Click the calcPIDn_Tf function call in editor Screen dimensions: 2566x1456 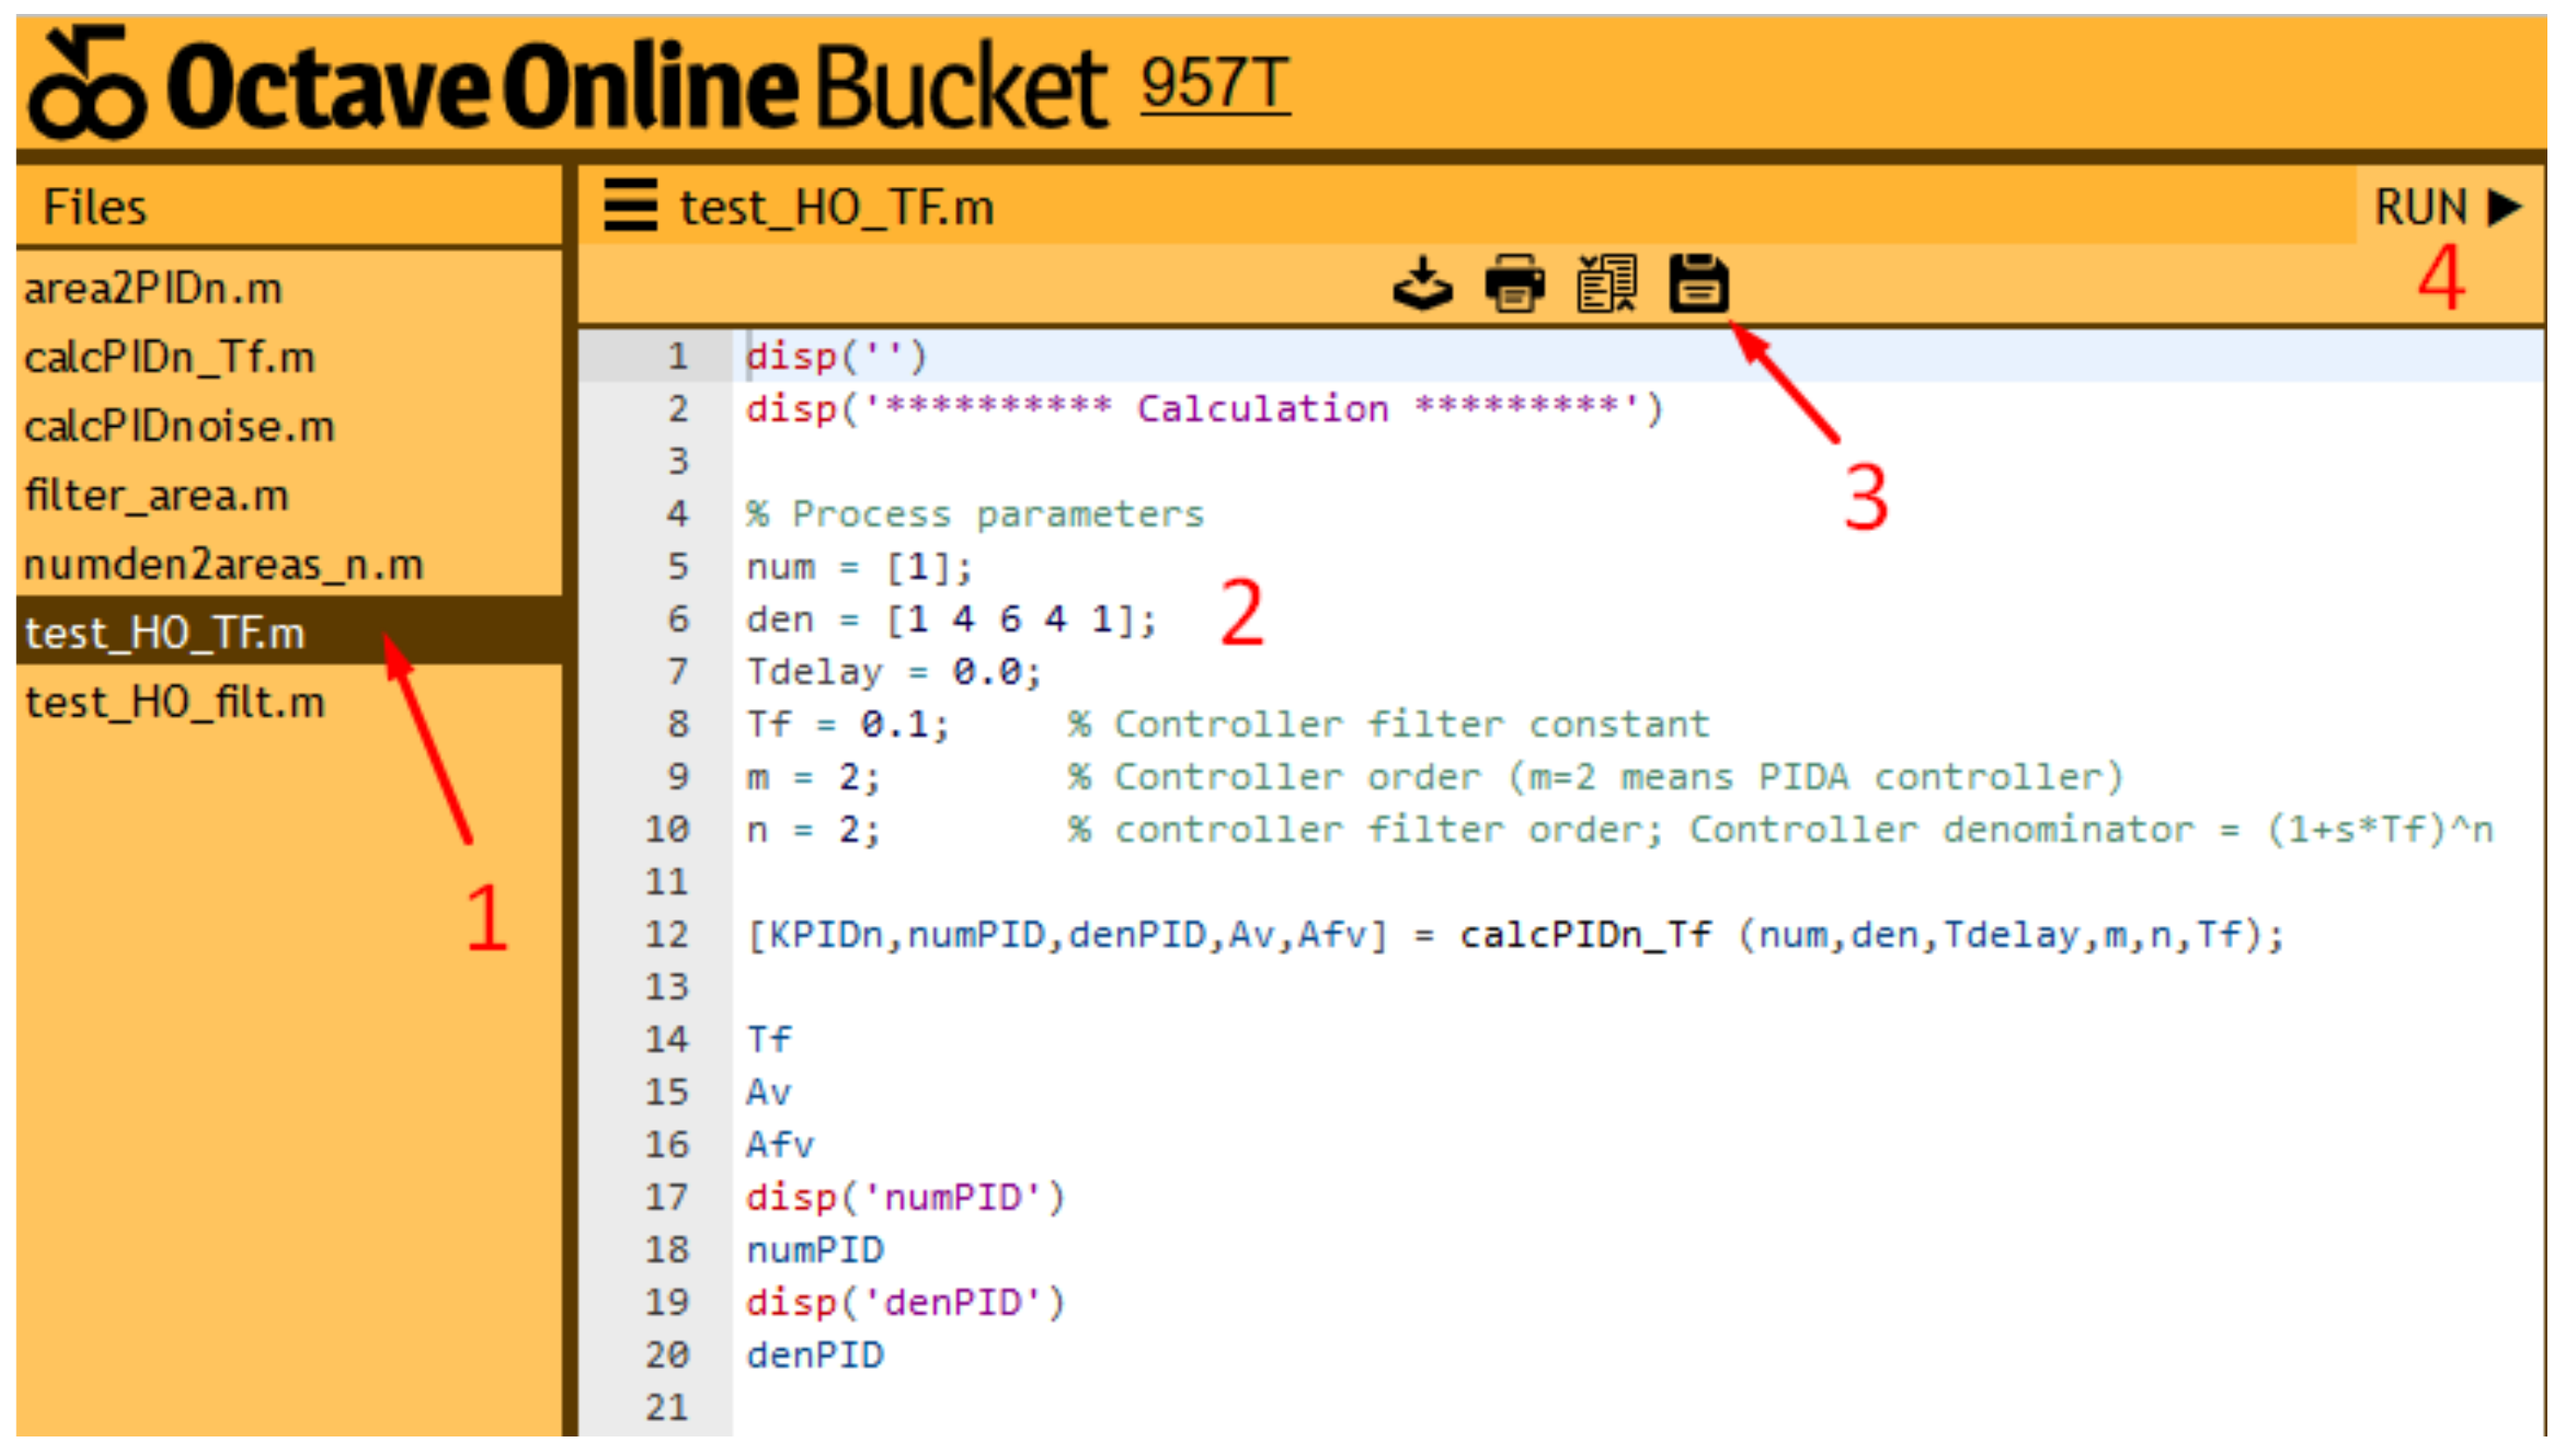[1584, 935]
